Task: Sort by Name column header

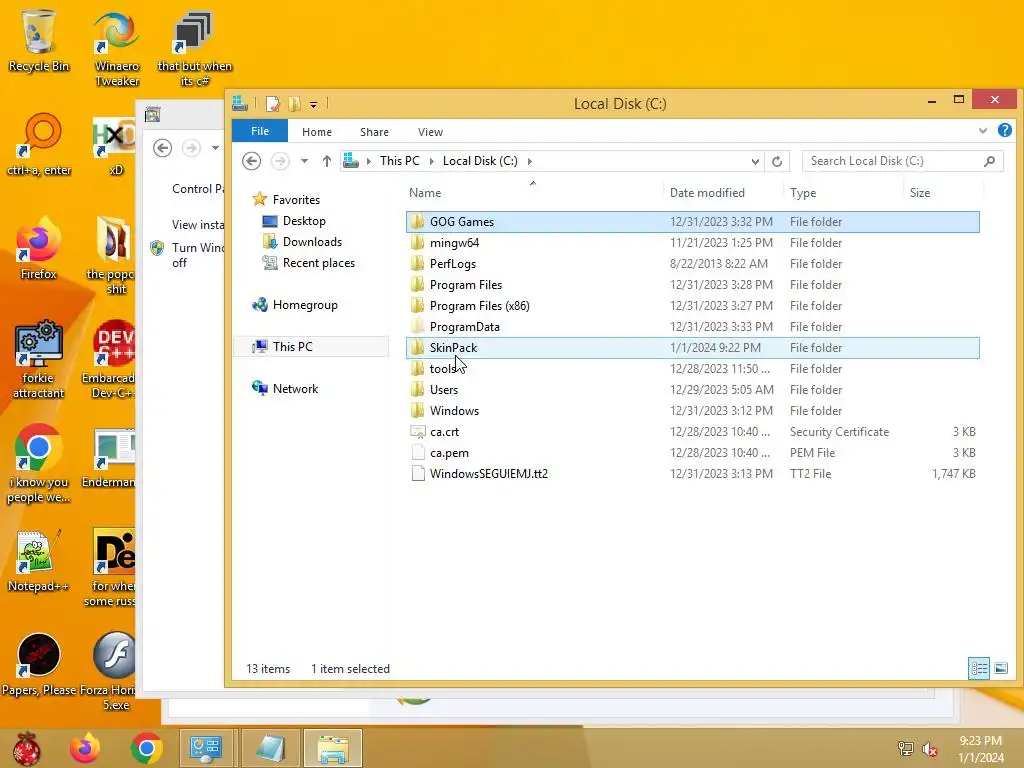Action: pyautogui.click(x=534, y=193)
